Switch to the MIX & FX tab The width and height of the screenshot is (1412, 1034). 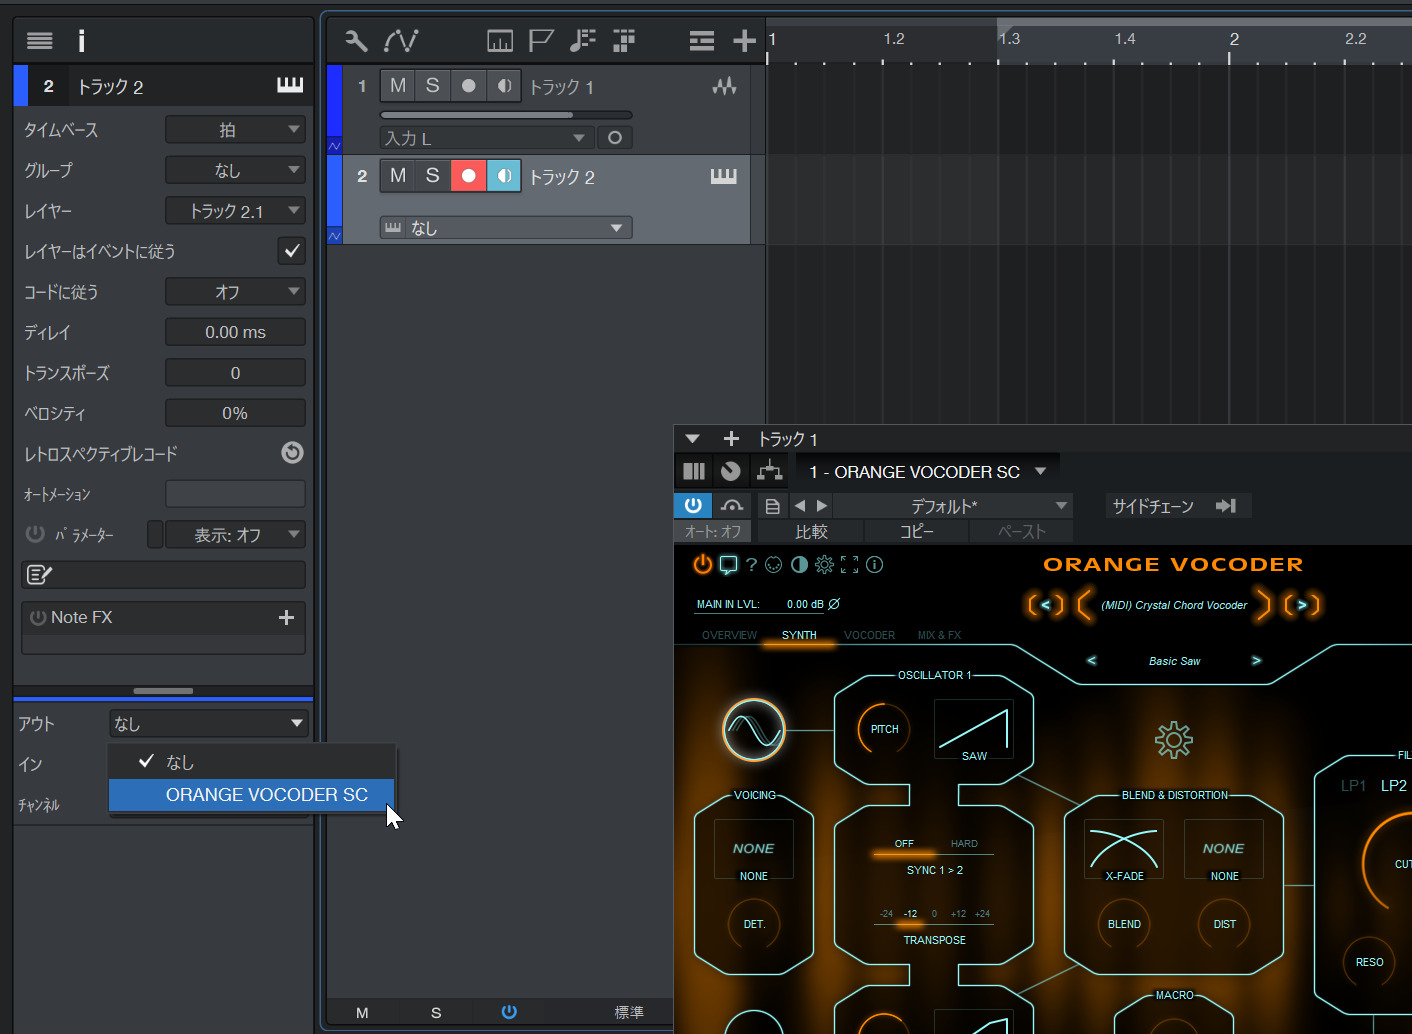tap(939, 635)
